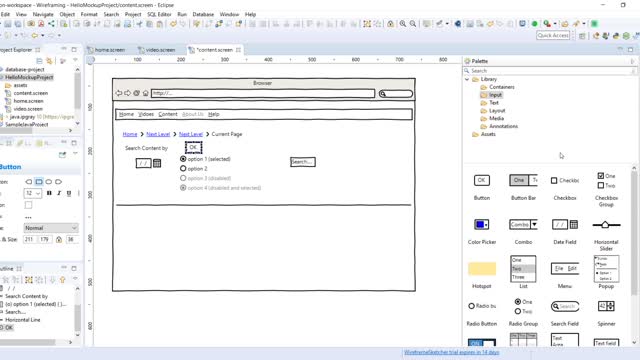This screenshot has height=360, width=640.
Task: Click the Home breadcrumb link
Action: point(130,134)
